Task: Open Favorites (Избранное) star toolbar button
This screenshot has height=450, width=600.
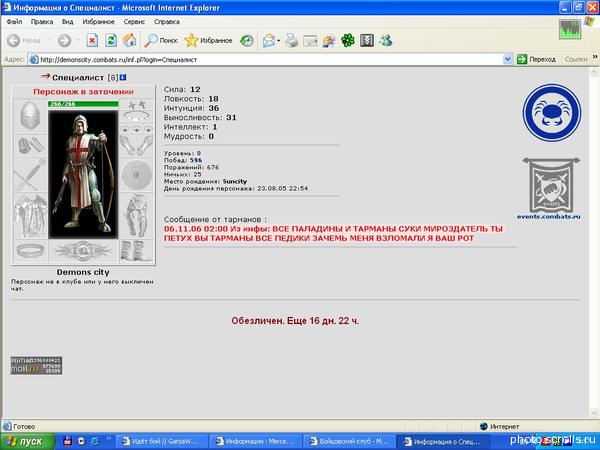Action: pos(208,40)
